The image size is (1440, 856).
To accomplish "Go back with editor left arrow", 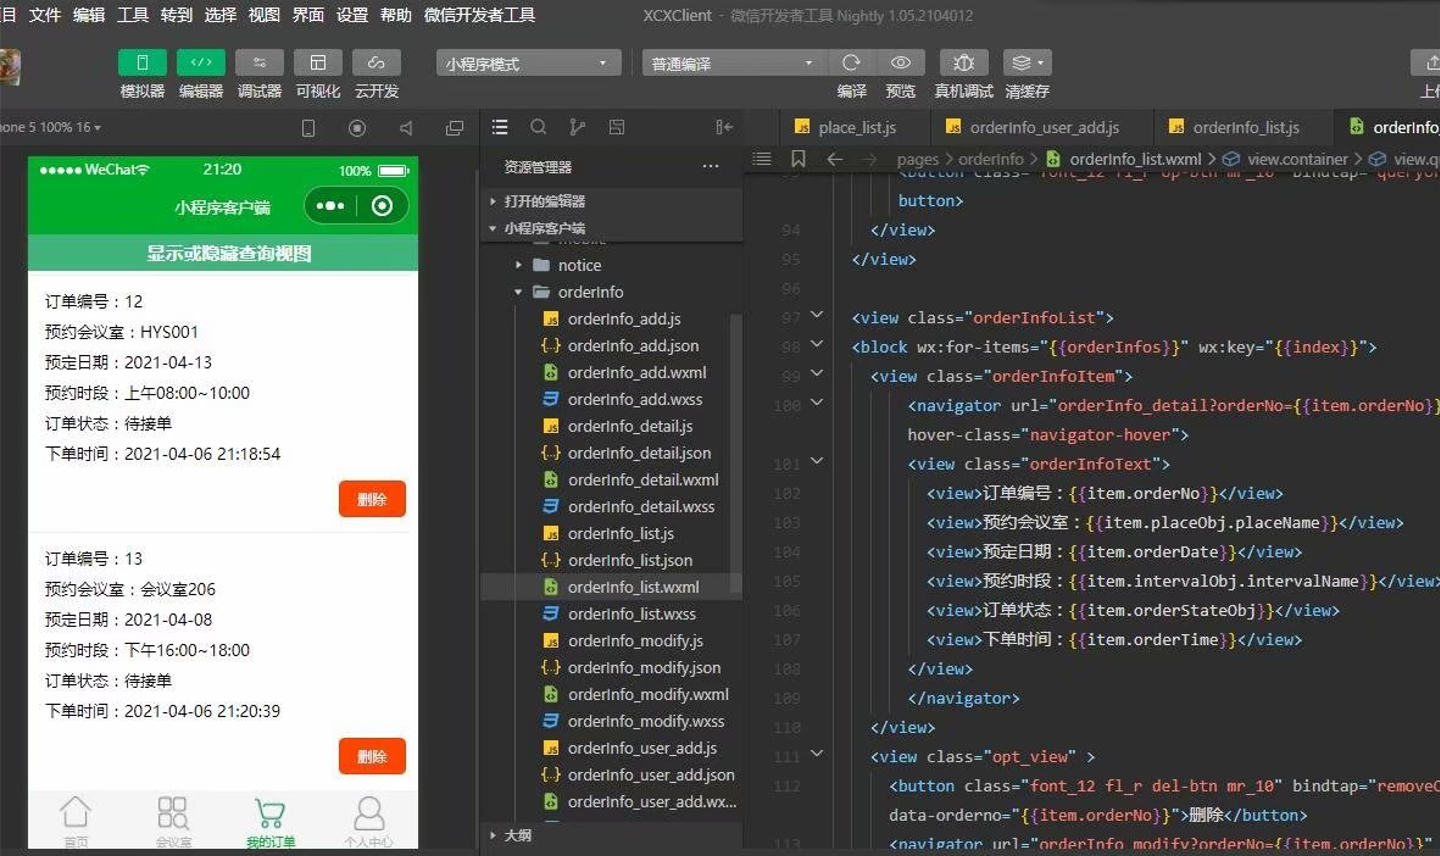I will point(835,159).
